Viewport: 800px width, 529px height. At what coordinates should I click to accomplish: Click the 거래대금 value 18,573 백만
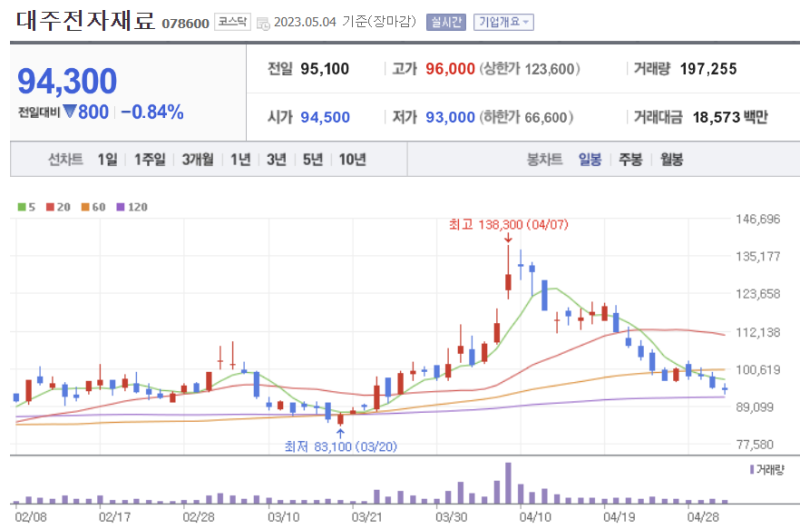(730, 117)
